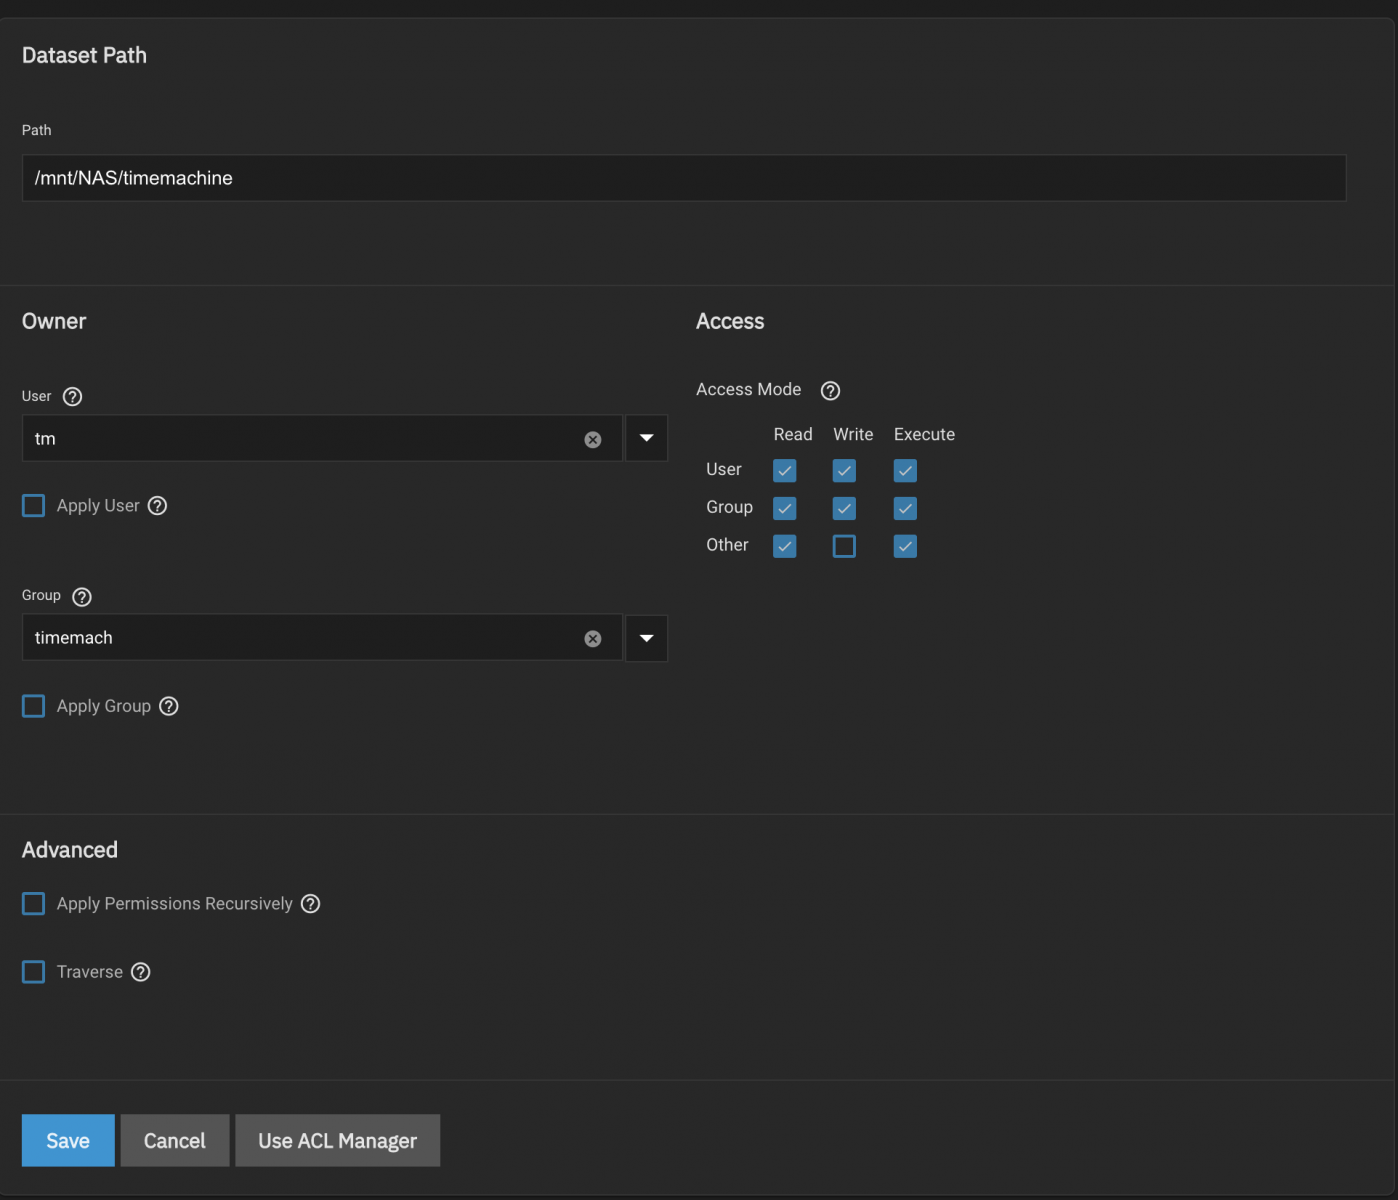Open Use ACL Manager
The image size is (1398, 1200).
pyautogui.click(x=338, y=1141)
